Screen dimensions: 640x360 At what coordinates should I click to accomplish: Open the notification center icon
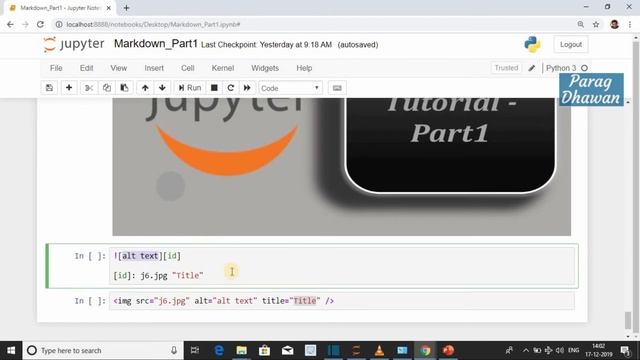point(625,350)
